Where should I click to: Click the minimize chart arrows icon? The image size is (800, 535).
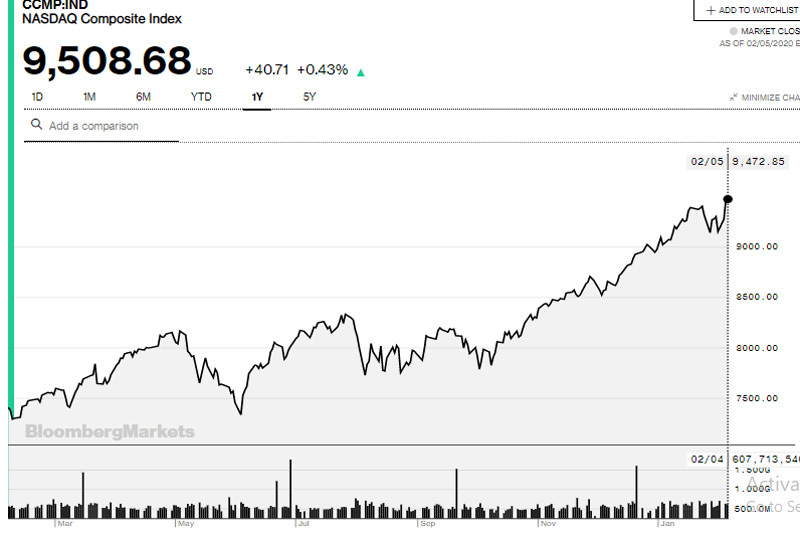pos(734,98)
